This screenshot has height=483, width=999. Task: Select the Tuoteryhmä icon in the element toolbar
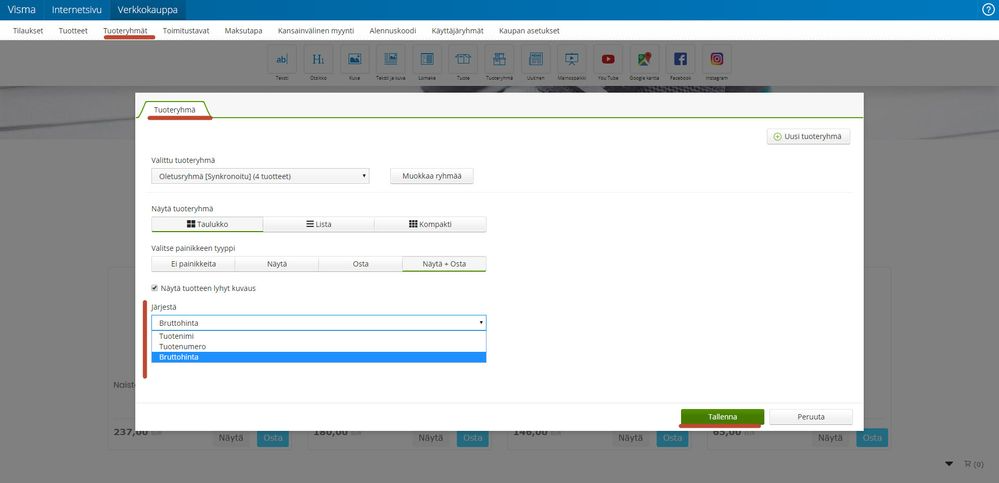tap(500, 59)
